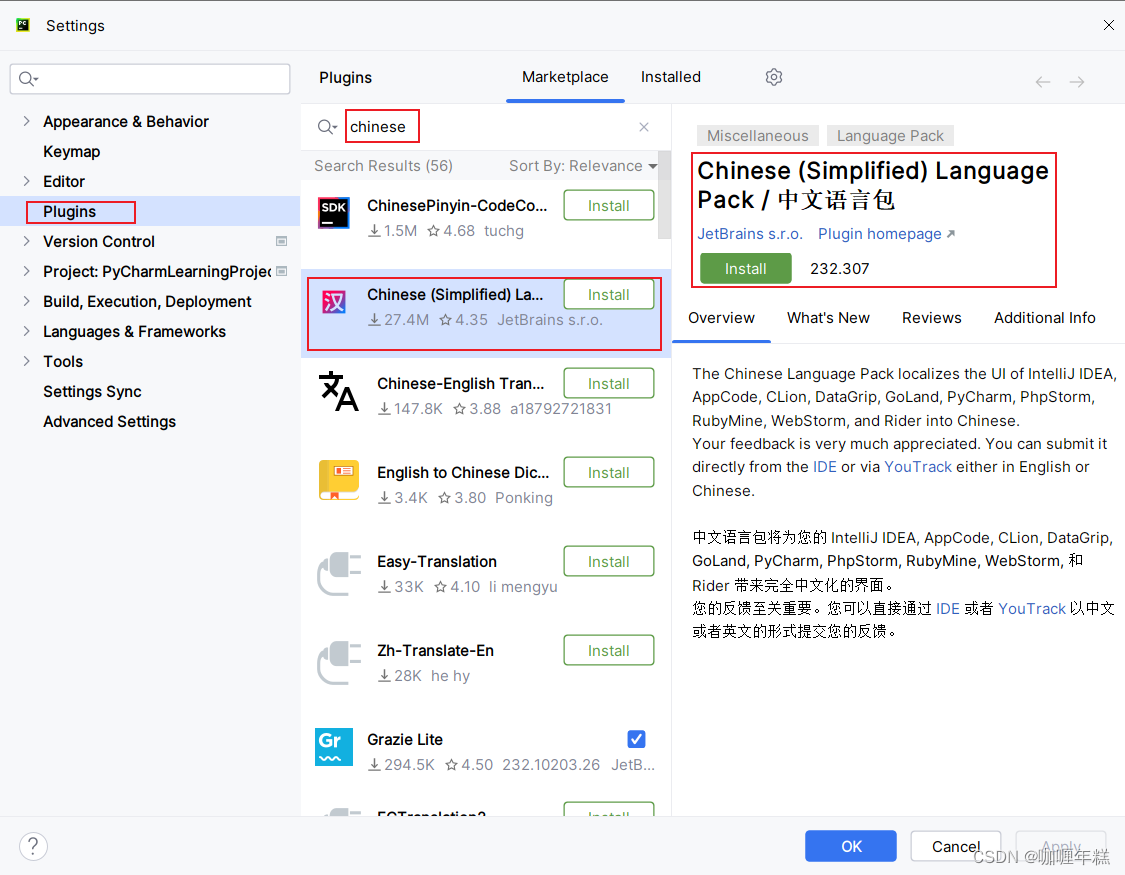Open plugin settings gear menu

tap(773, 77)
